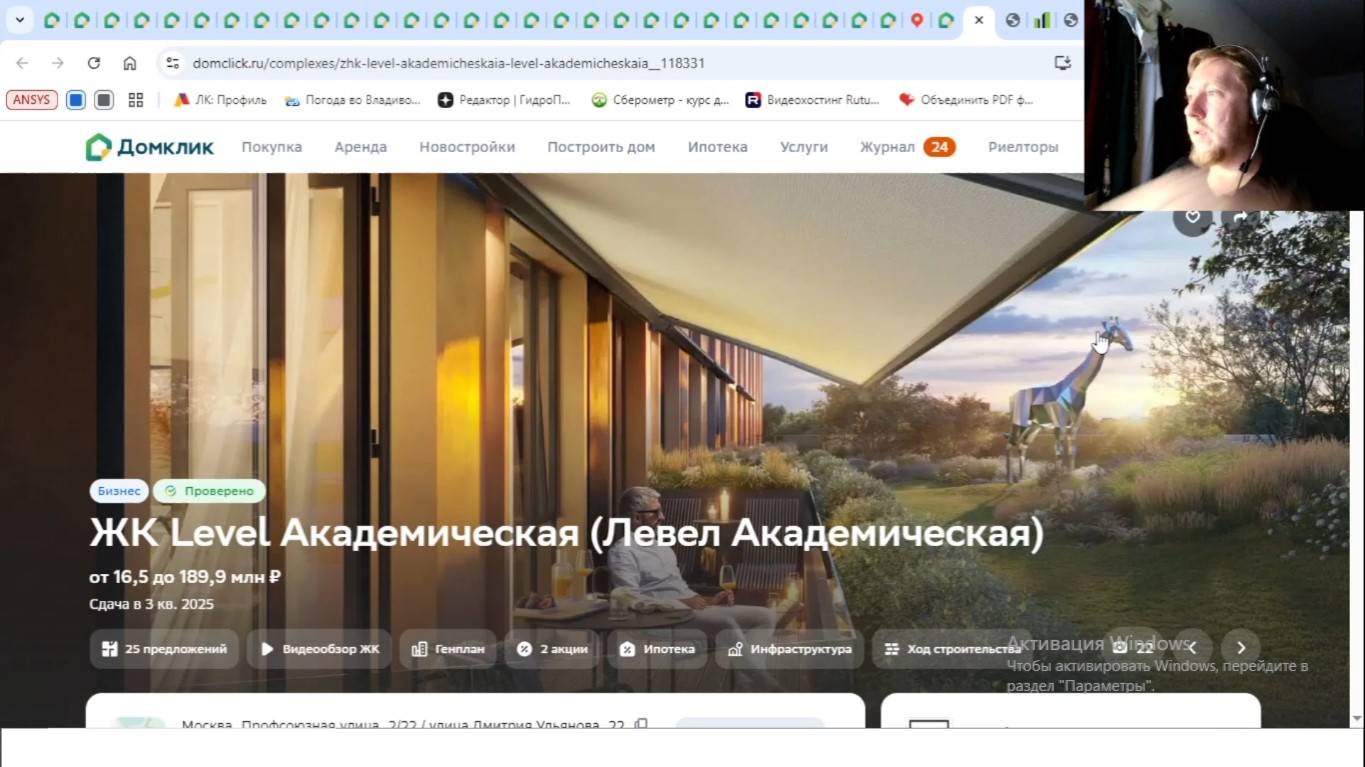Open the Видеохостинг Rutu… bookmark
The height and width of the screenshot is (767, 1365).
pyautogui.click(x=813, y=100)
